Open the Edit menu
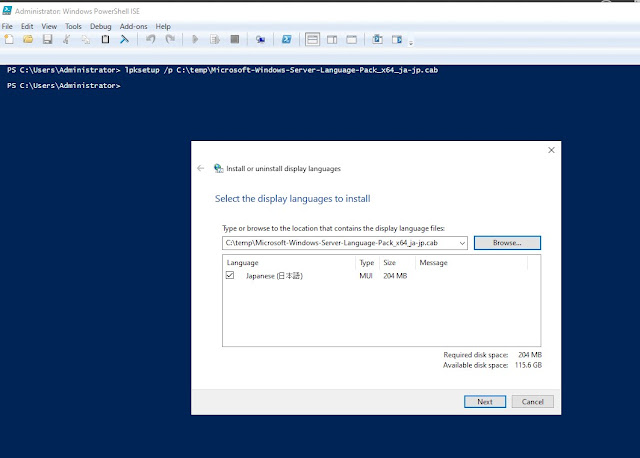The width and height of the screenshot is (640, 458). tap(27, 27)
